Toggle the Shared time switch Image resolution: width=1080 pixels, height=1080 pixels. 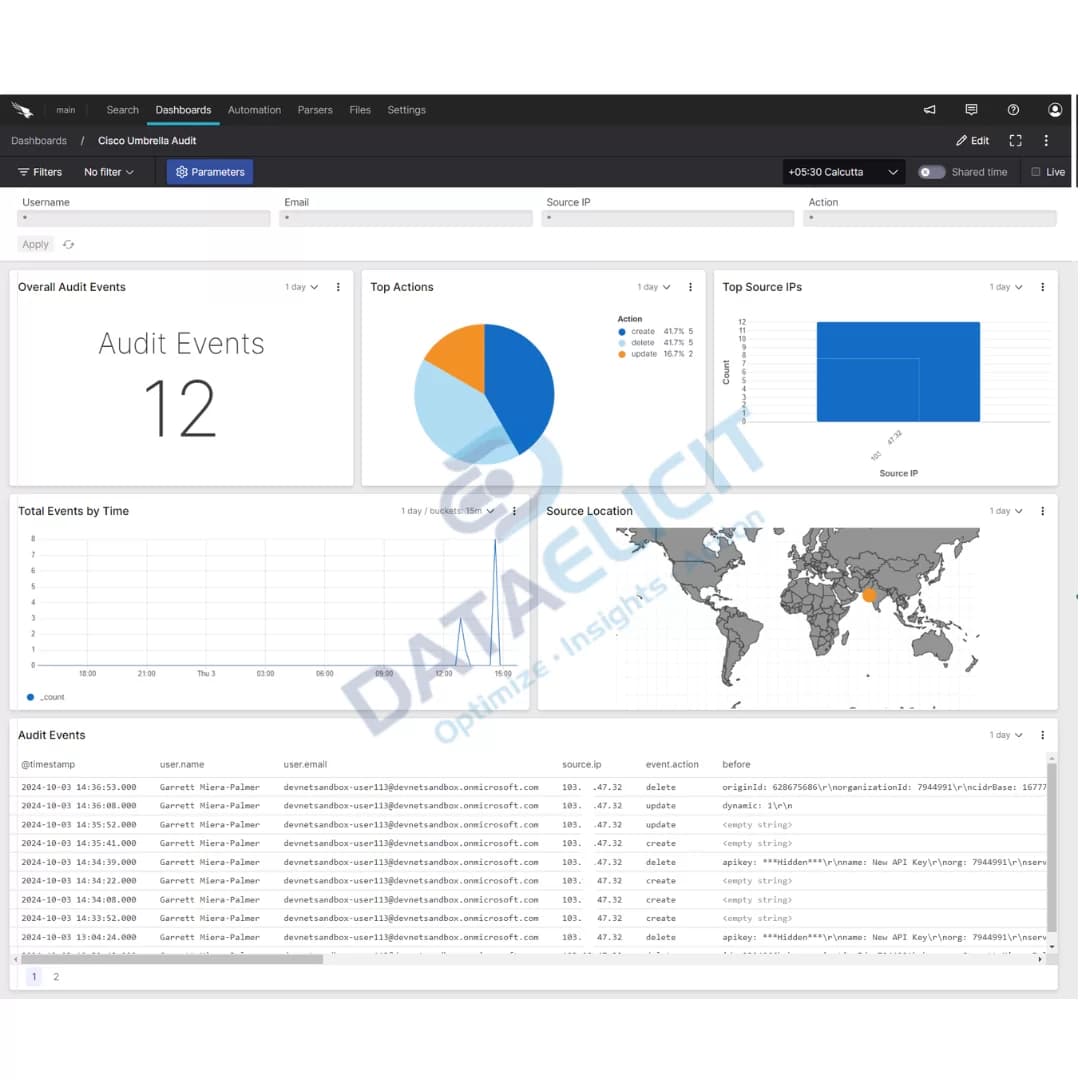[x=931, y=172]
